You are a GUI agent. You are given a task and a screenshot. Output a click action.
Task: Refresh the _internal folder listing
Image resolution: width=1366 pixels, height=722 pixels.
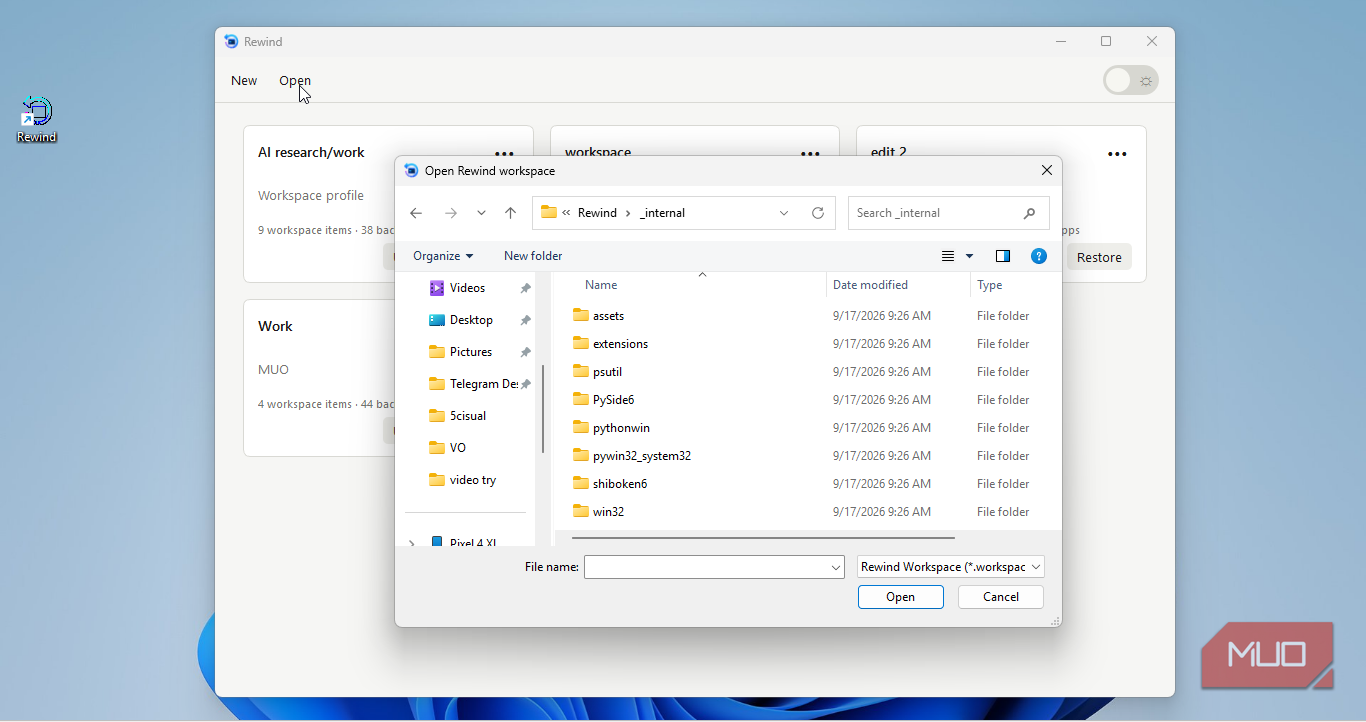[x=818, y=213]
